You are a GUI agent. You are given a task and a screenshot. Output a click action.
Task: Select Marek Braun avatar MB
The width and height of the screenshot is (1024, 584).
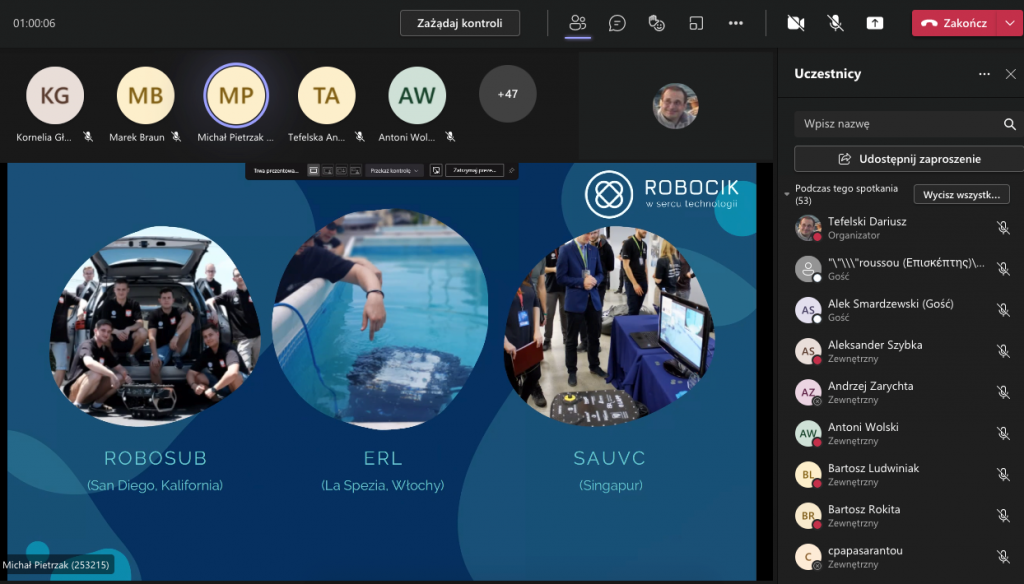[146, 95]
